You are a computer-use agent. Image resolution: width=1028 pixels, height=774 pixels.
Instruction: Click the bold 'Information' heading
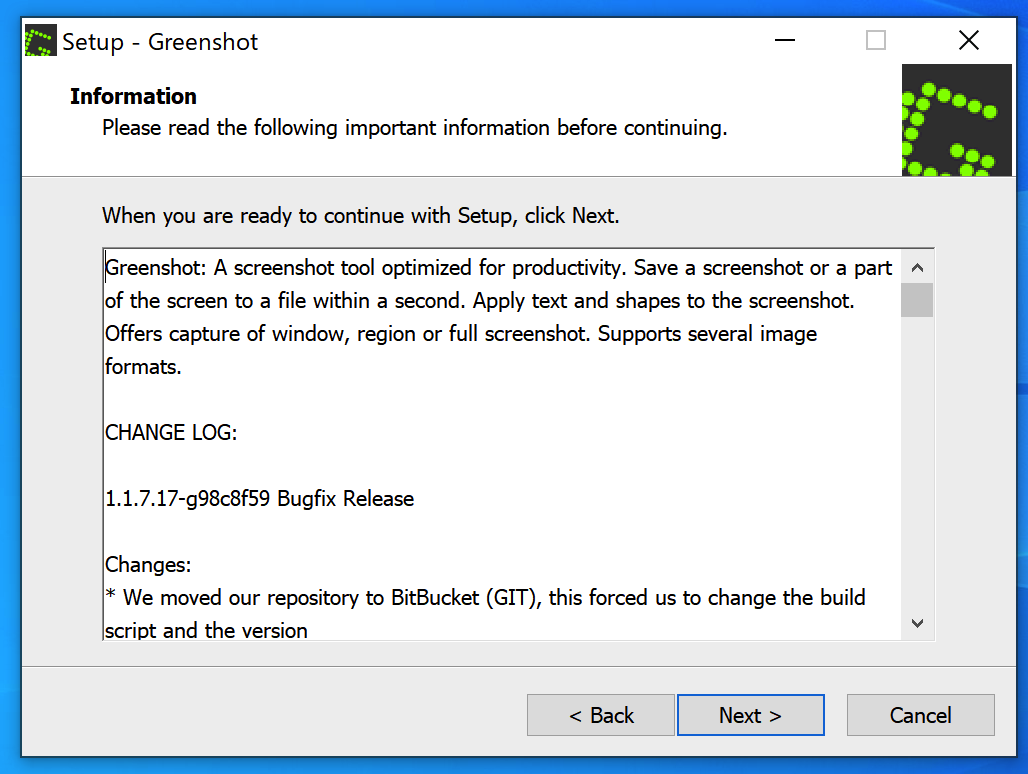133,96
